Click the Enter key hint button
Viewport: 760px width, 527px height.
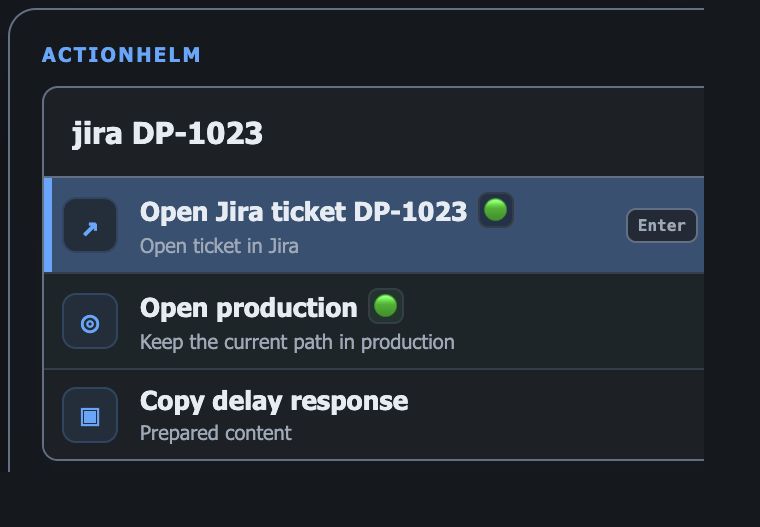click(662, 225)
